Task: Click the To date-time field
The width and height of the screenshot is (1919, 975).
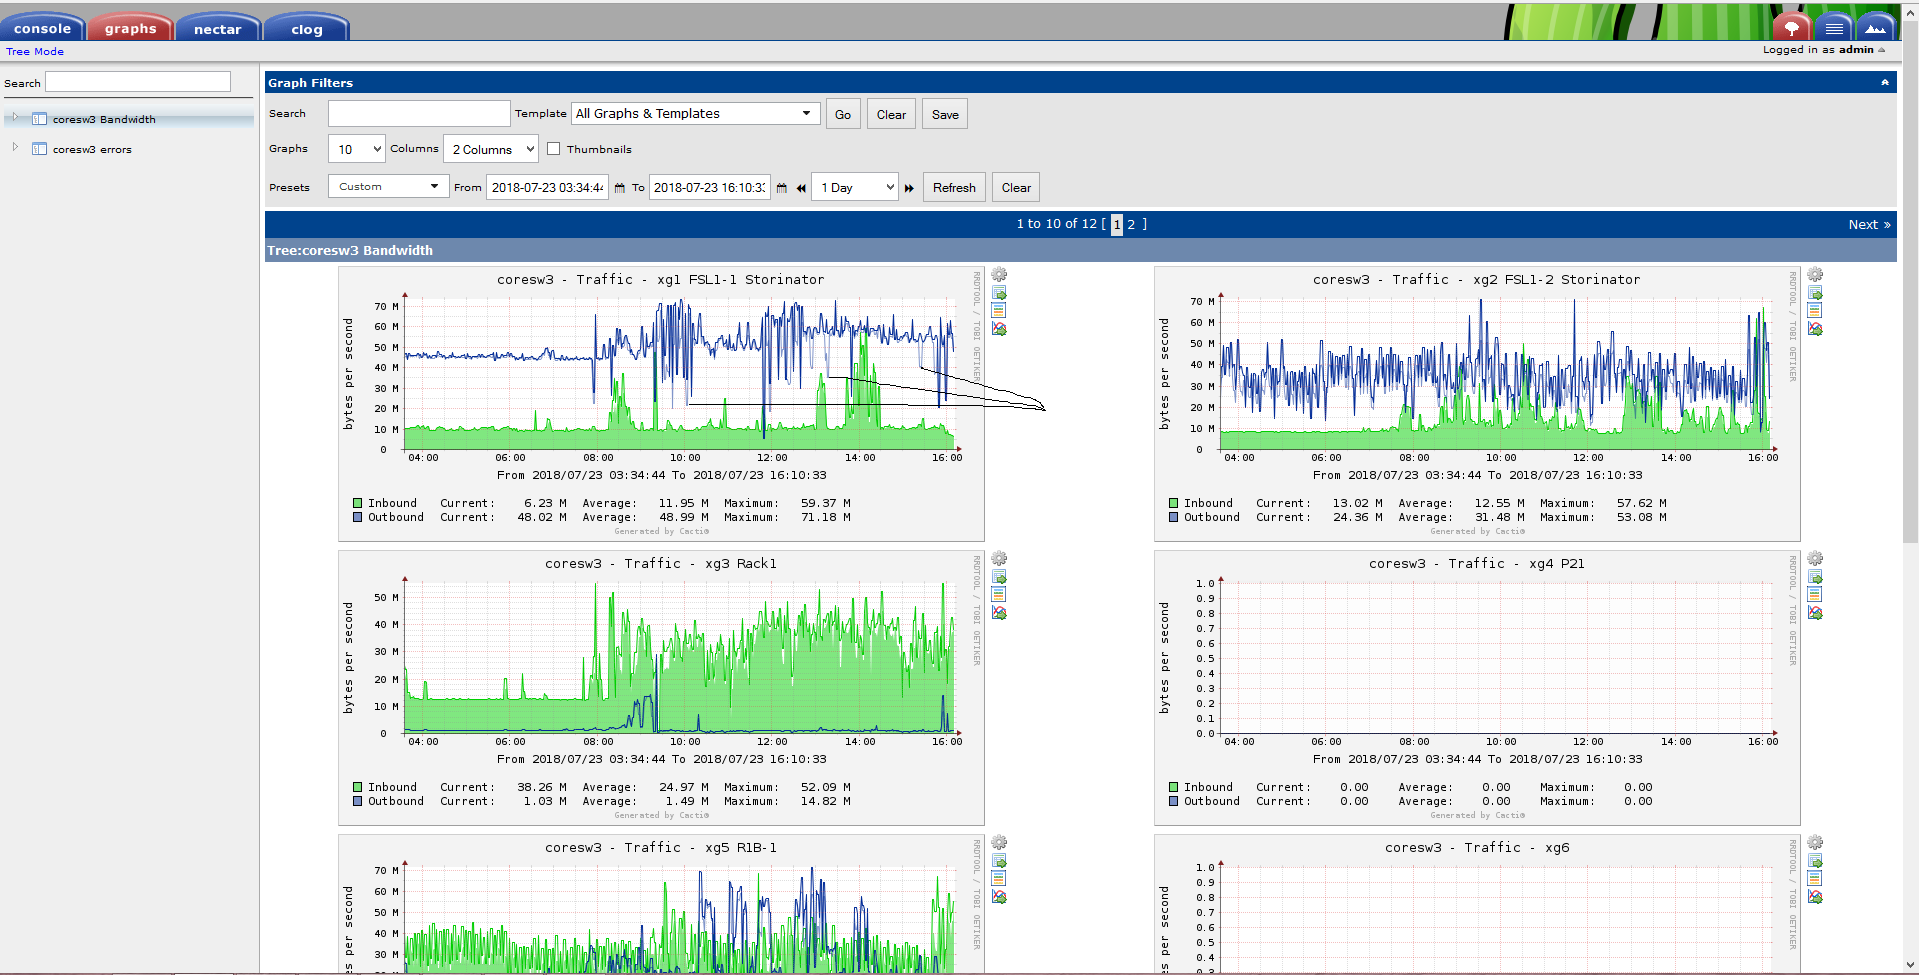Action: pos(710,187)
